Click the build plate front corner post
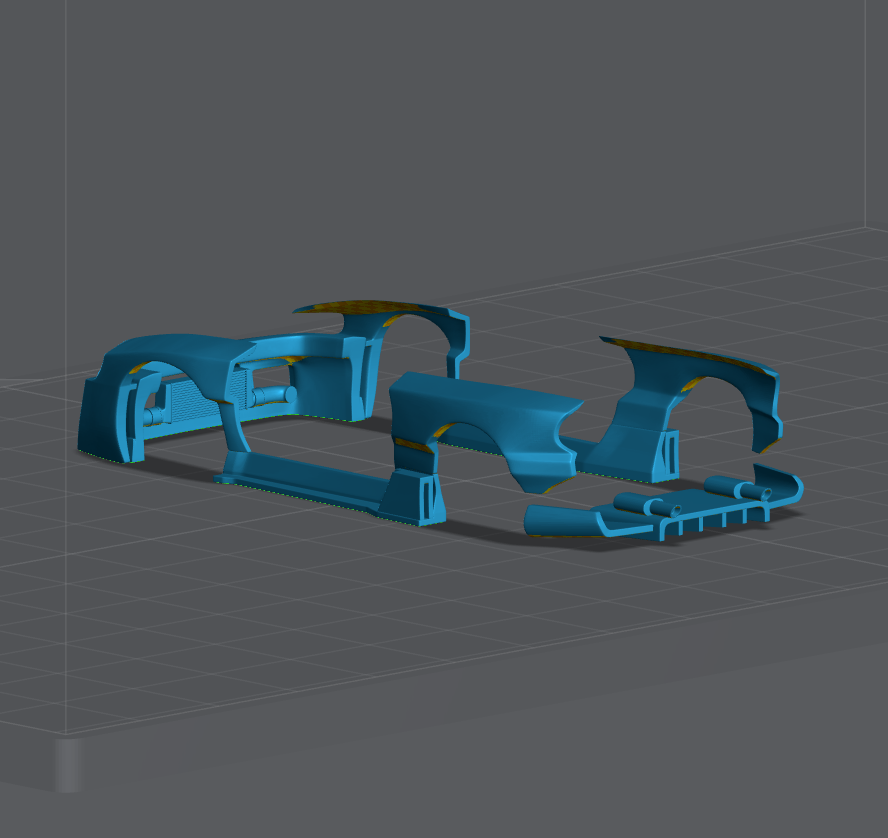Image resolution: width=888 pixels, height=838 pixels. [67, 765]
